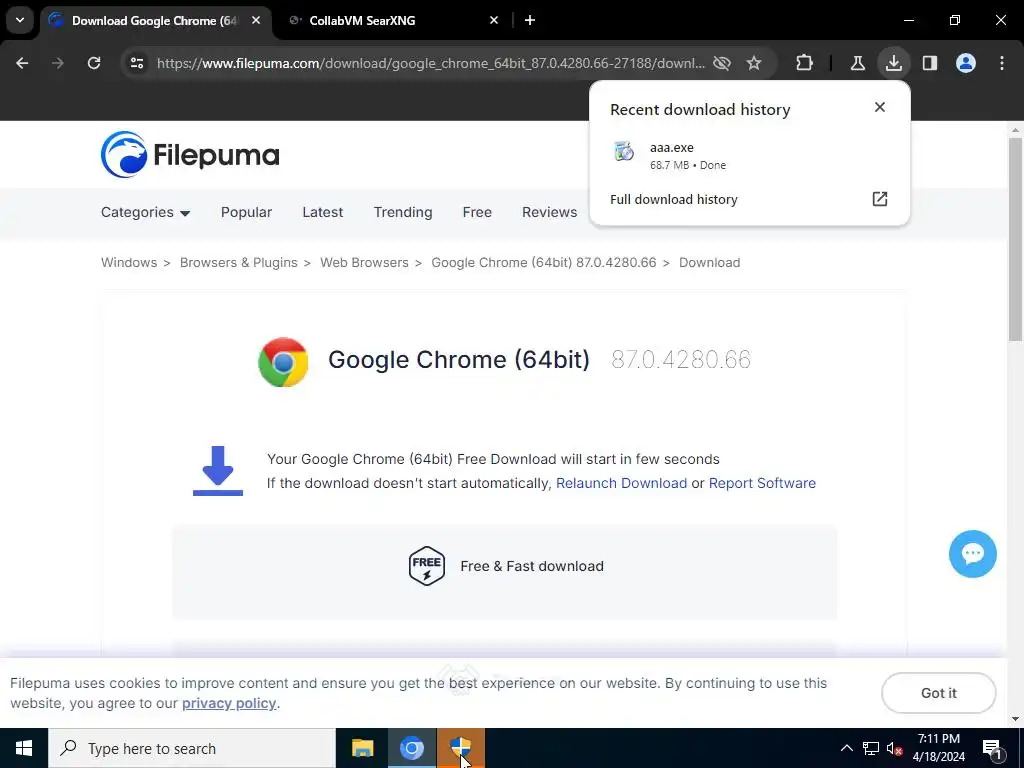This screenshot has width=1024, height=768.
Task: Click the taskbar search box
Action: pos(192,748)
